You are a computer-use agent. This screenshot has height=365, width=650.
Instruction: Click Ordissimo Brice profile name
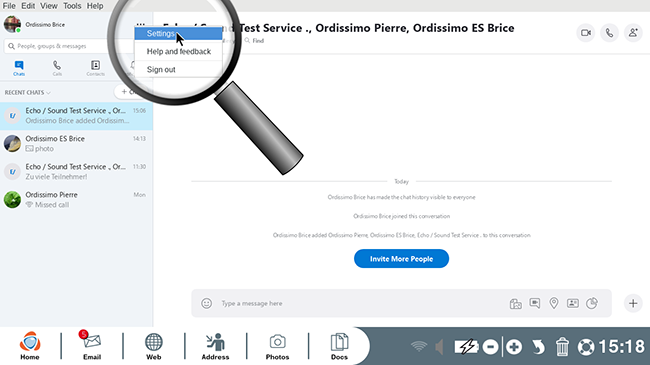tap(45, 24)
